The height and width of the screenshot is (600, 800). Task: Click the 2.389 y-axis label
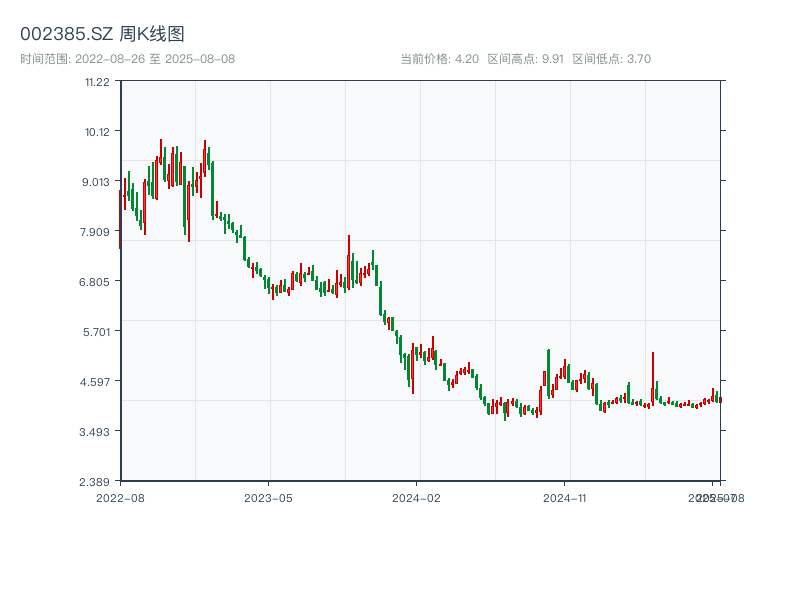pyautogui.click(x=97, y=481)
